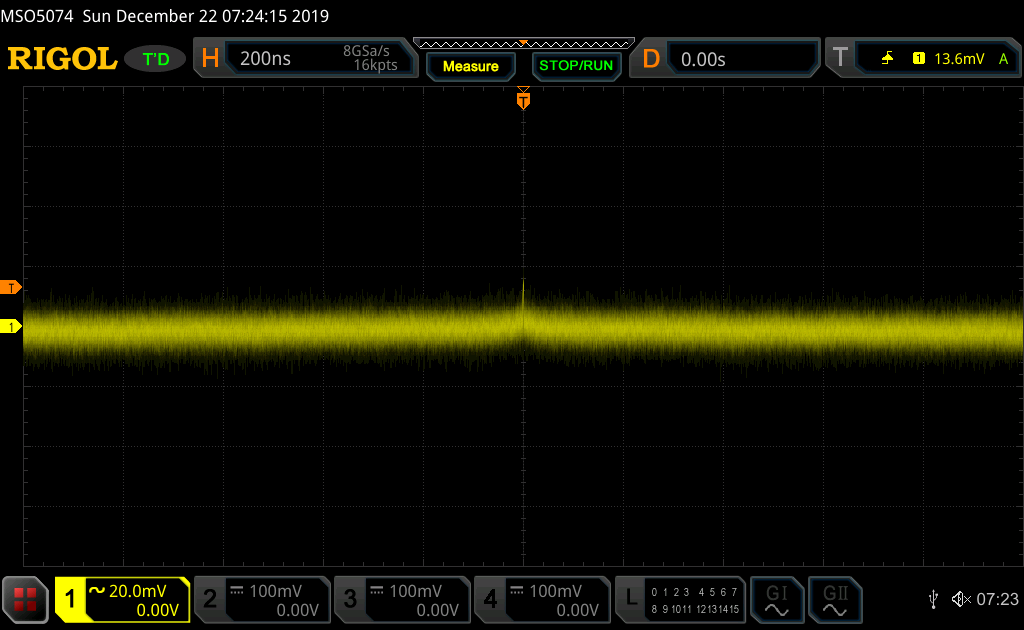The image size is (1024, 630).
Task: Turn on channel 4 input
Action: 540,599
